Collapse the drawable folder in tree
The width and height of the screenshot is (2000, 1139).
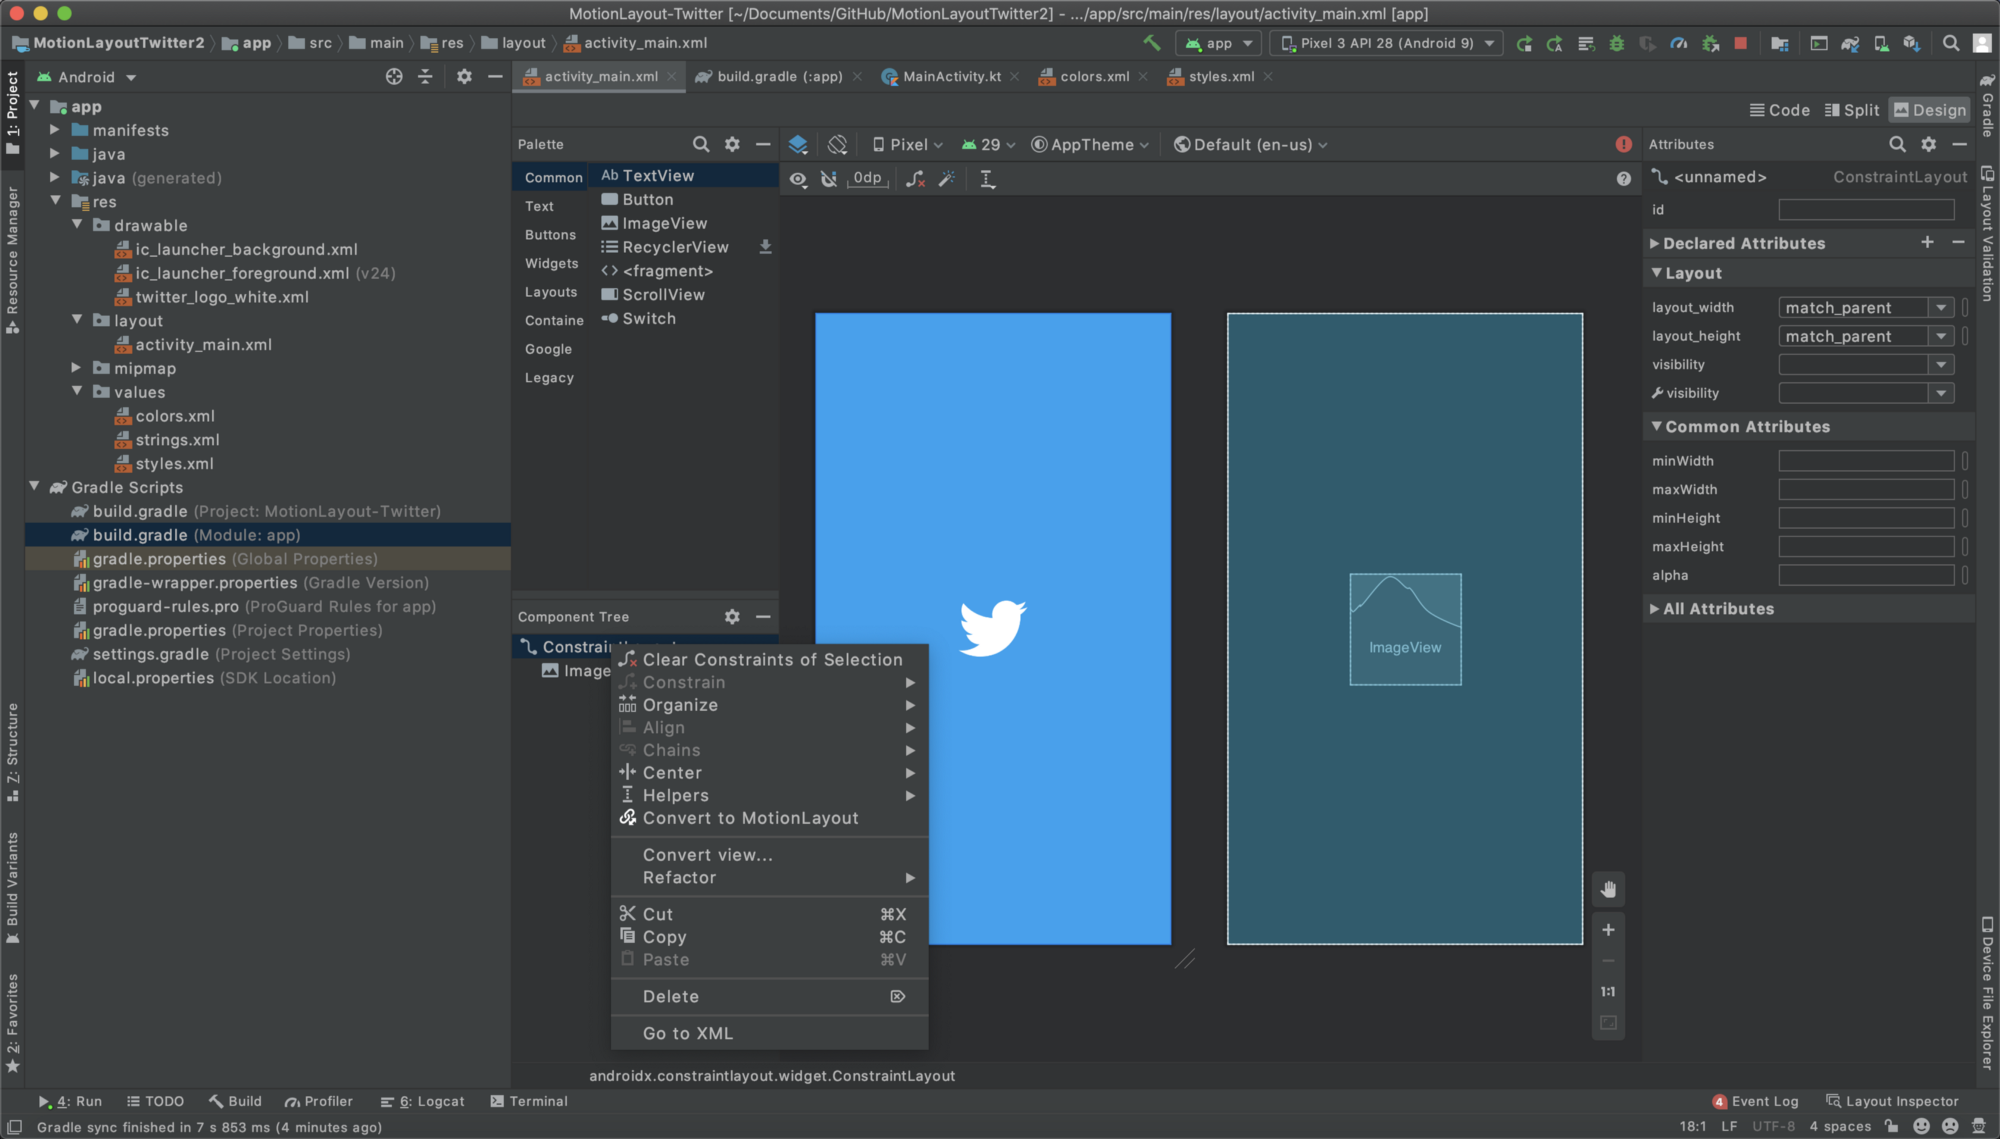coord(77,225)
